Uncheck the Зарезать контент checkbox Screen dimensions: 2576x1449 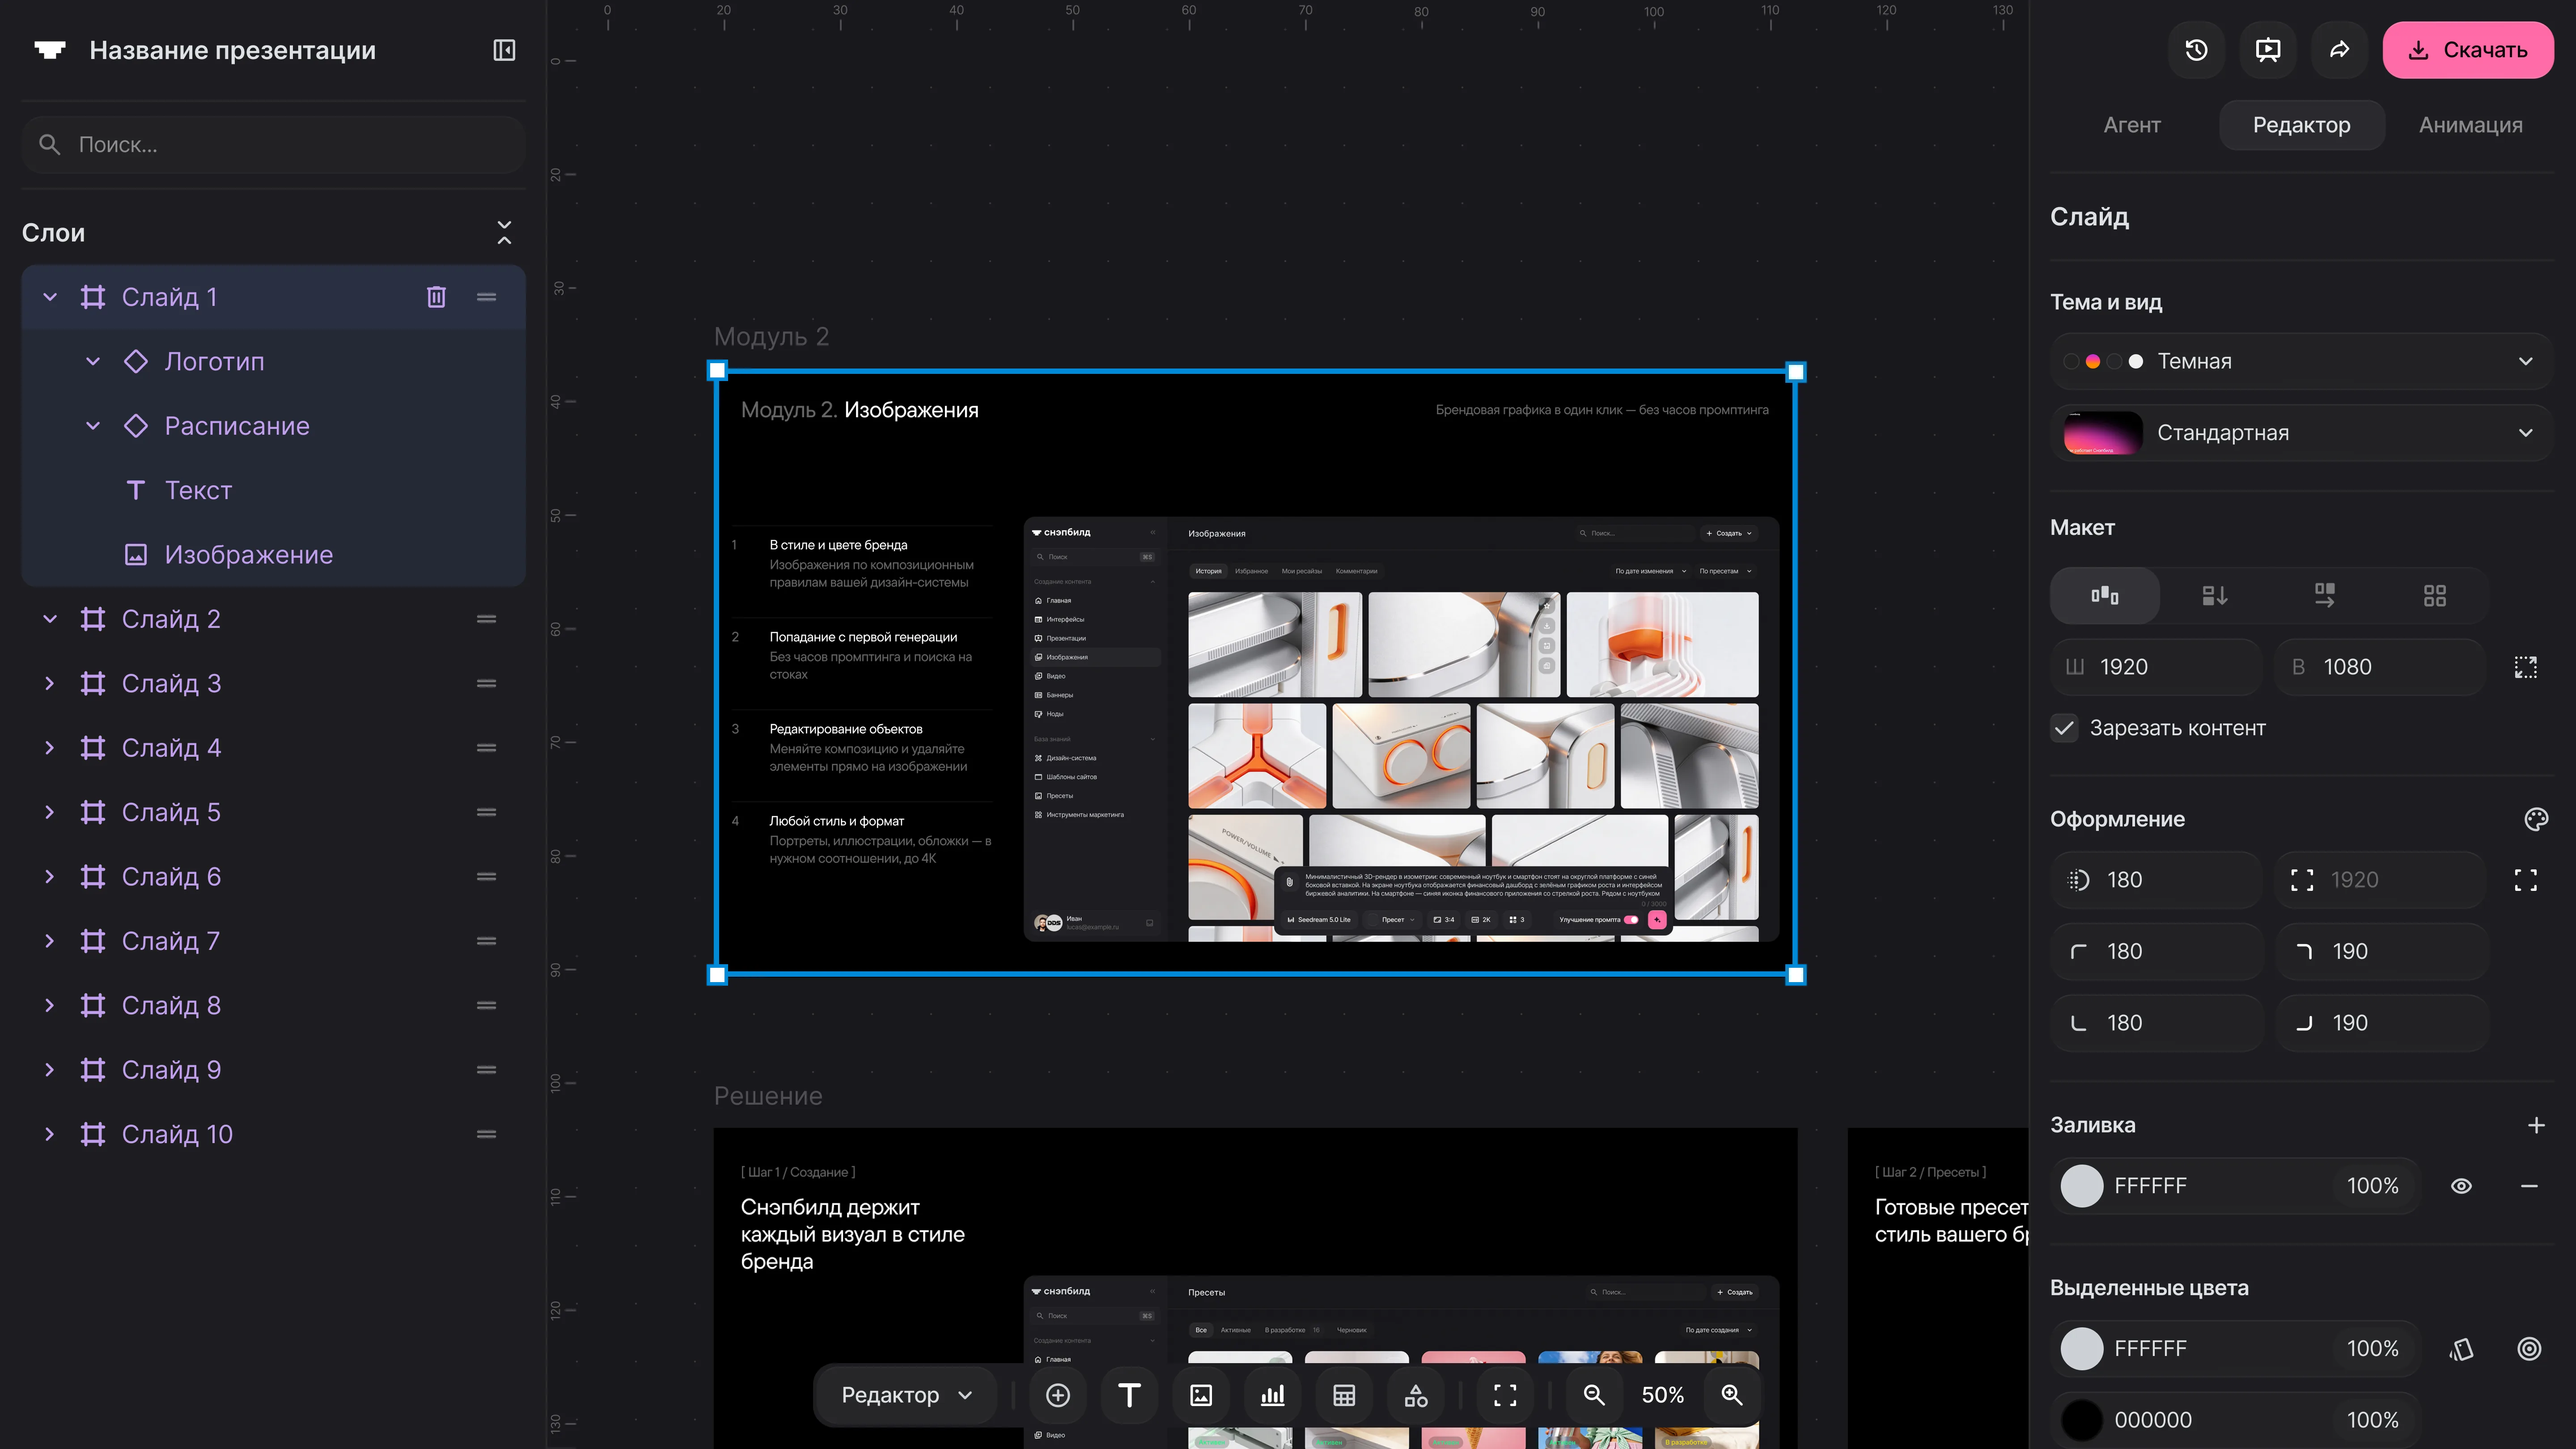click(x=2064, y=728)
